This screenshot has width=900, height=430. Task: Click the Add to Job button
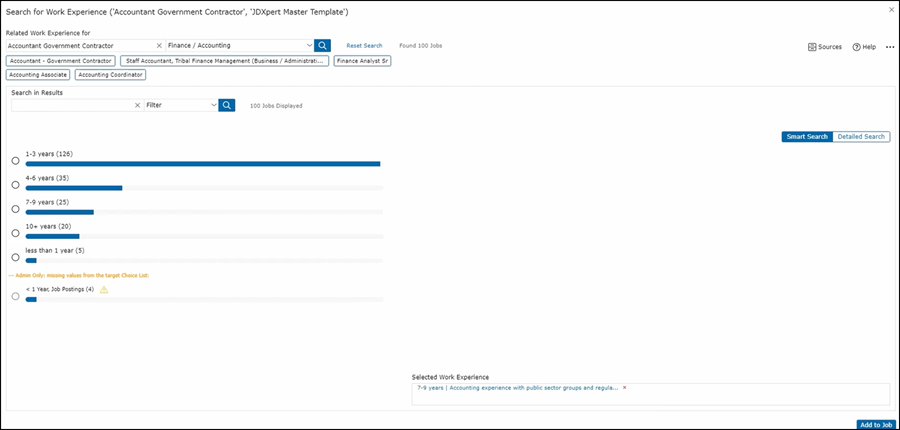click(x=875, y=424)
